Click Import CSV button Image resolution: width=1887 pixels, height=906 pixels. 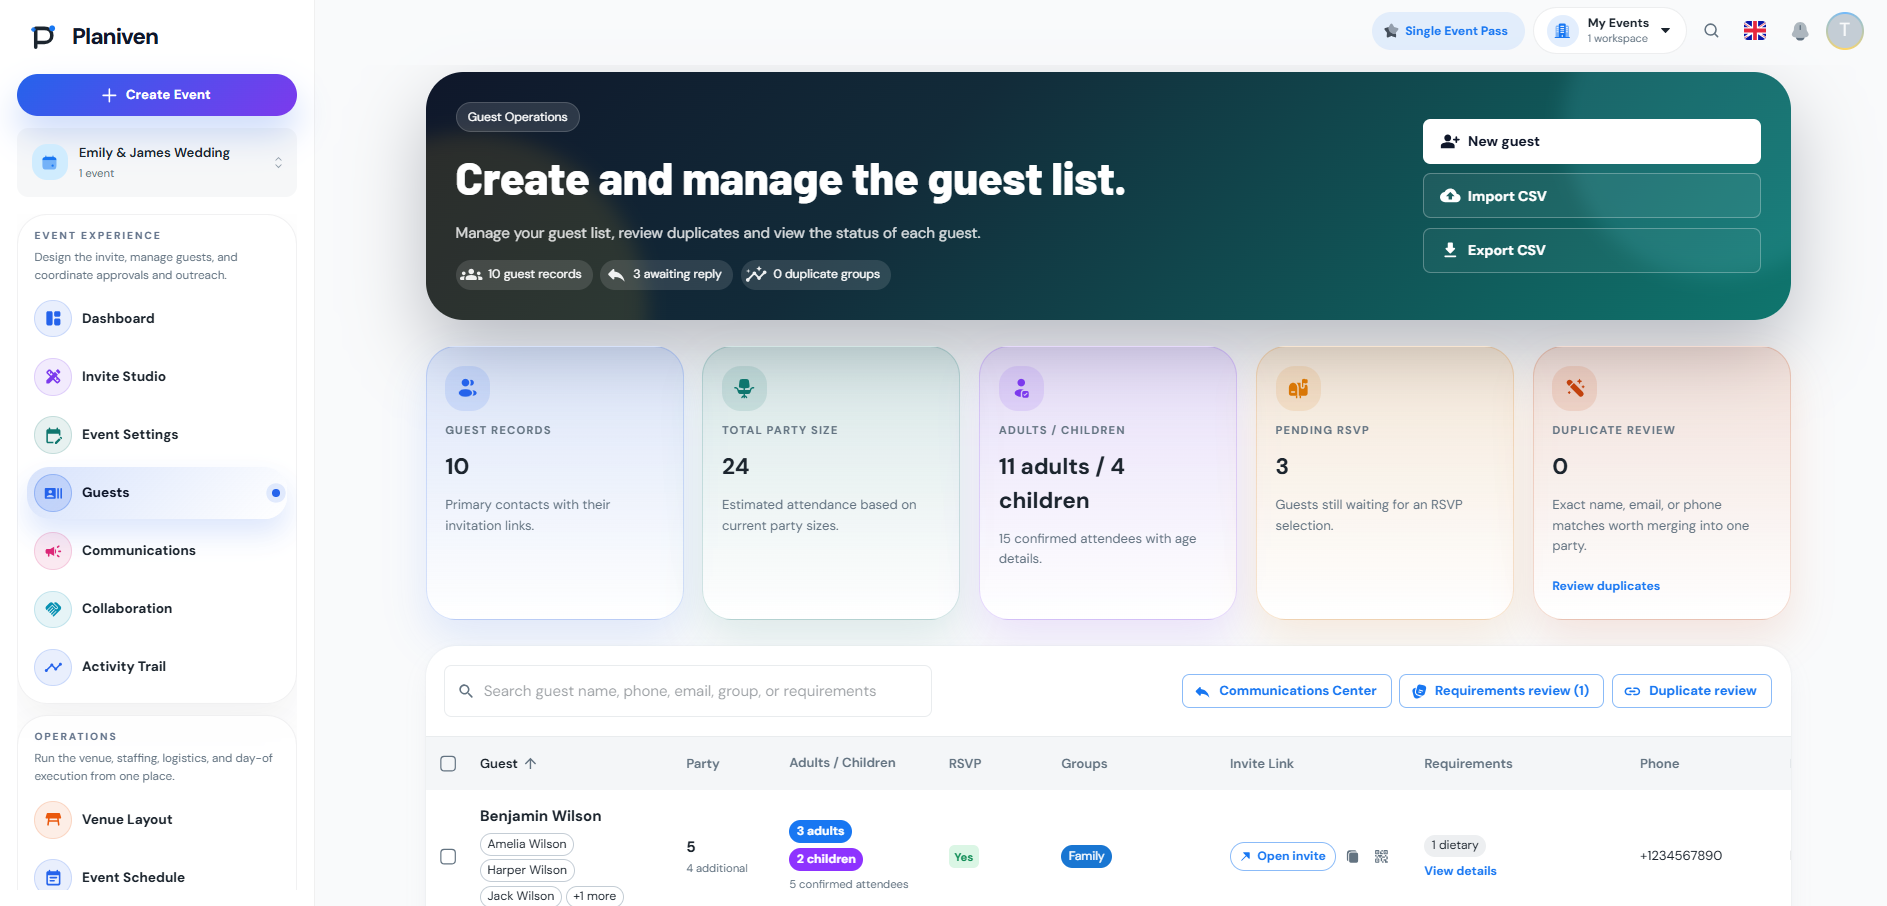click(1591, 196)
